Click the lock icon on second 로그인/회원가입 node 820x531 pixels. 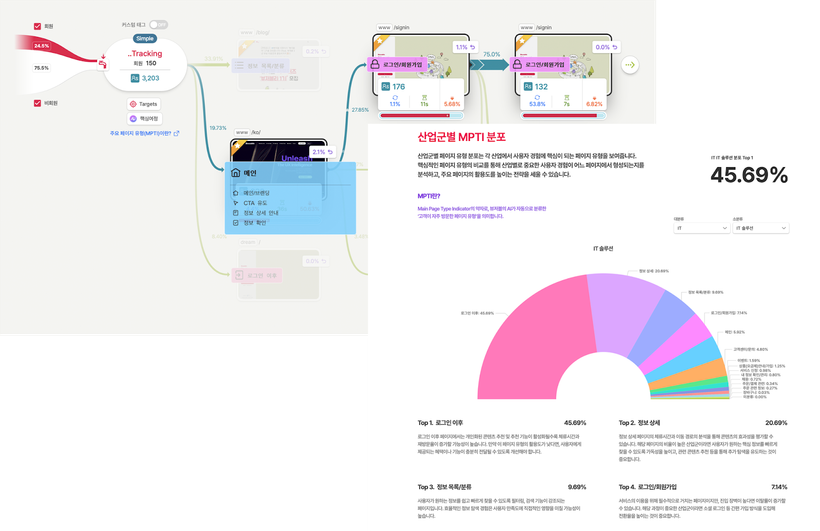[x=517, y=64]
